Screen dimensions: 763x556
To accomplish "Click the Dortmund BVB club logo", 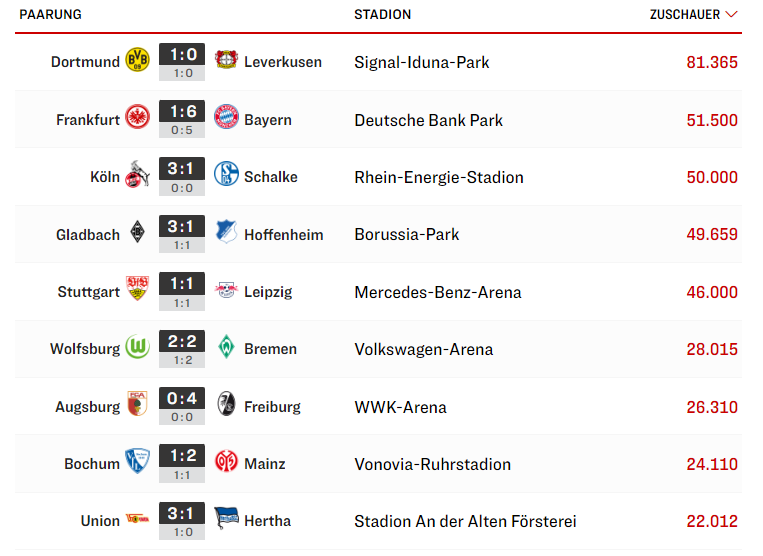I will pyautogui.click(x=138, y=60).
